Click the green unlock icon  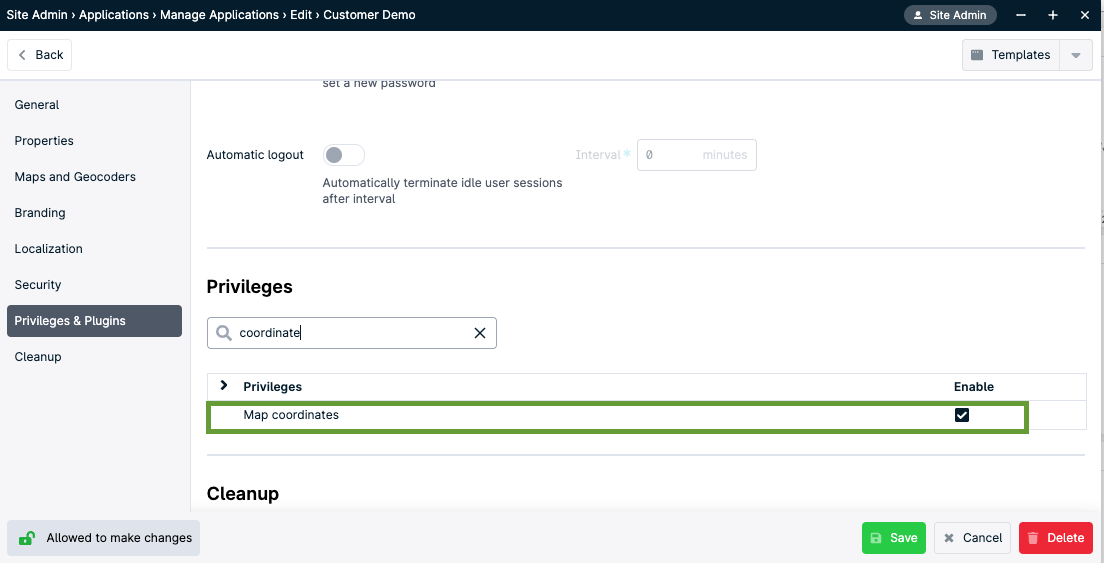click(27, 538)
